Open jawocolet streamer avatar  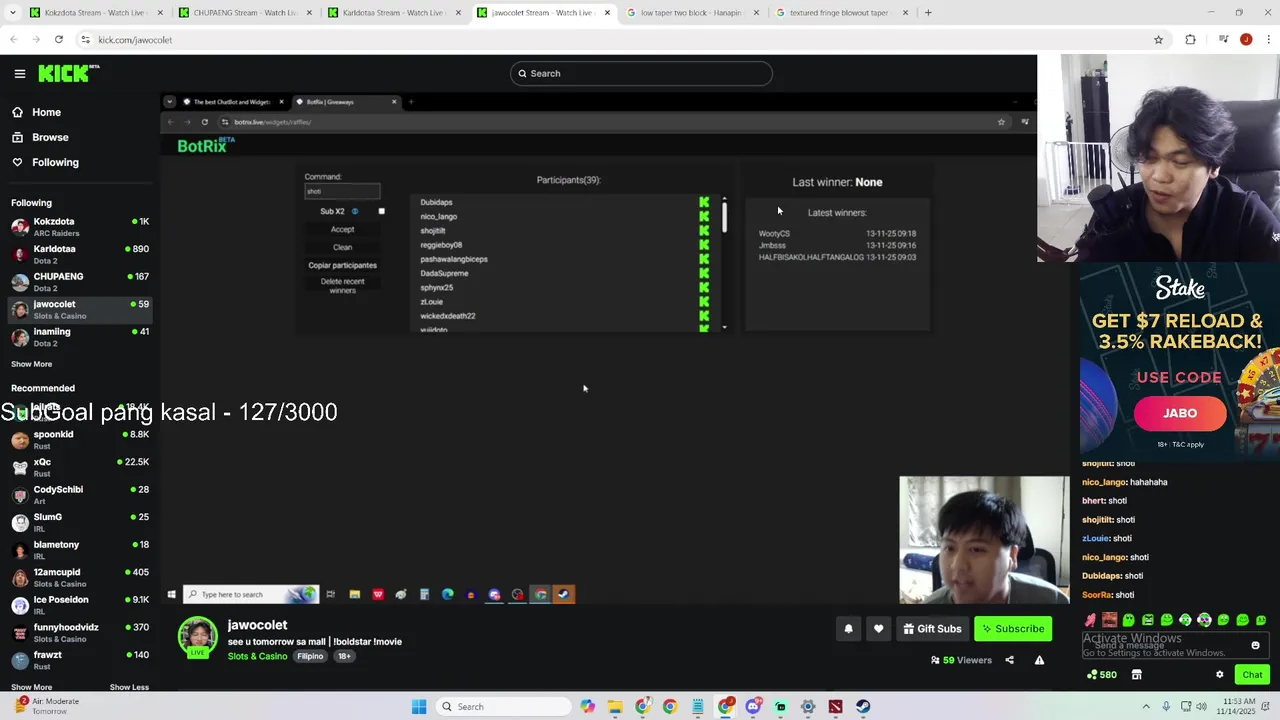click(197, 637)
